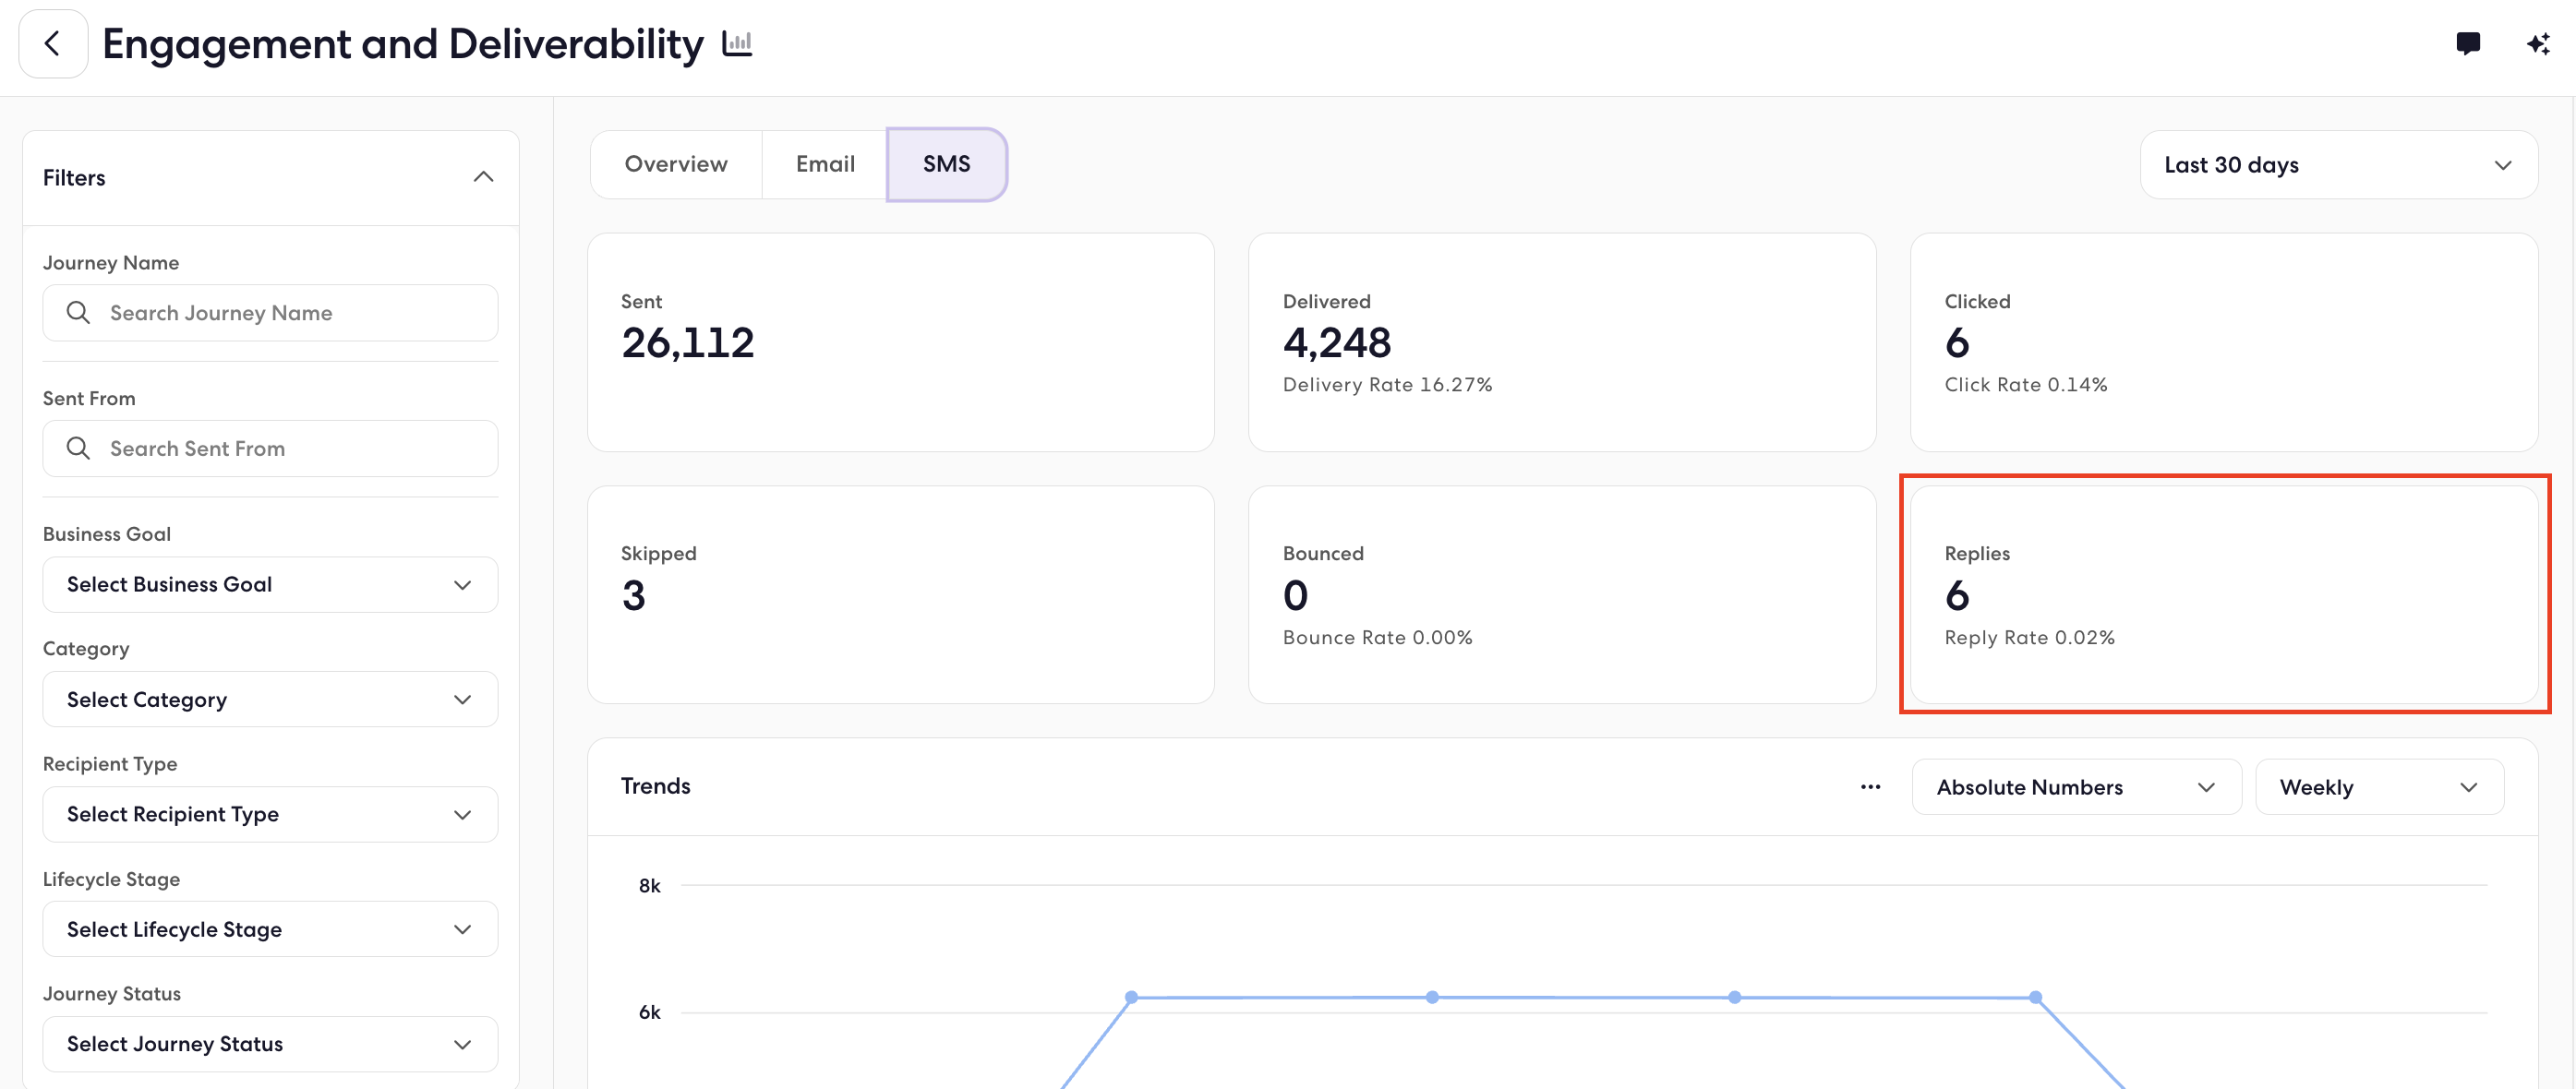
Task: Click the Engagement and Deliverability title
Action: coord(403,44)
